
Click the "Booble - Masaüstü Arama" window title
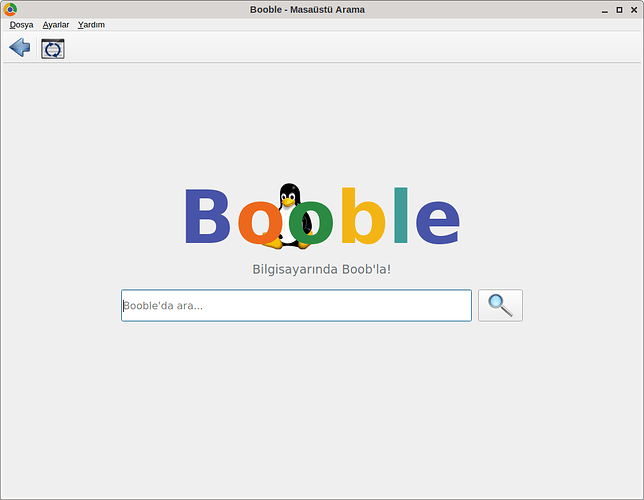307,10
